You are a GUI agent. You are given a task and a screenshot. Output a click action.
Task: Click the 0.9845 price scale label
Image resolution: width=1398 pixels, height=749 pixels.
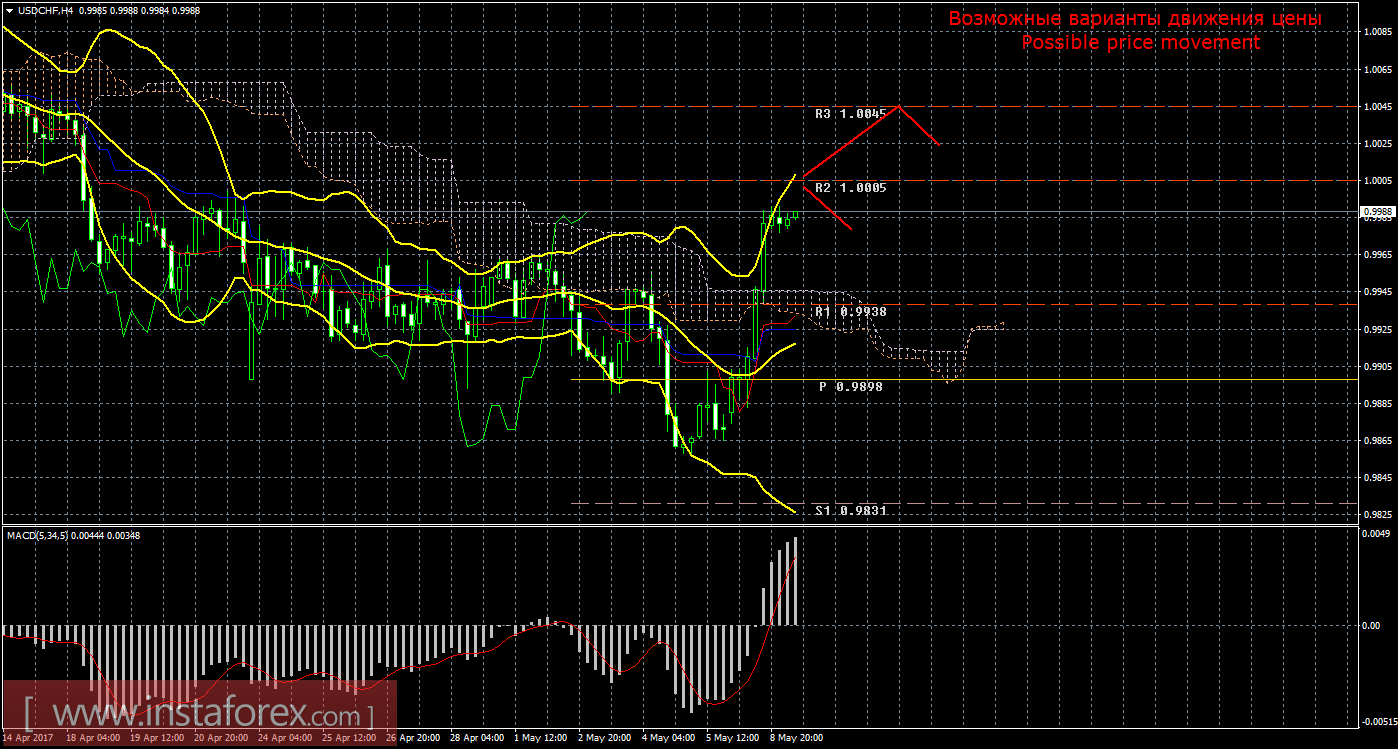click(1376, 477)
